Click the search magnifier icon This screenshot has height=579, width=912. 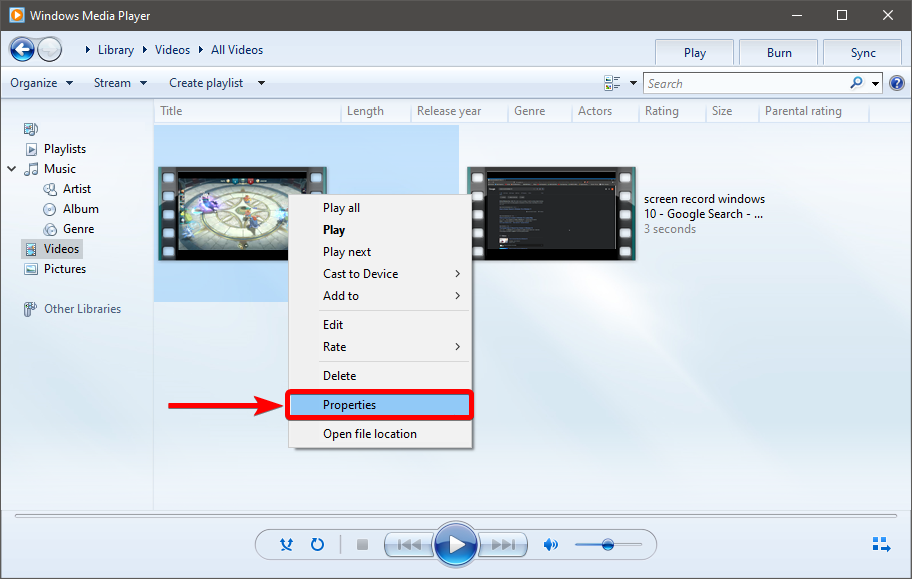tap(856, 83)
